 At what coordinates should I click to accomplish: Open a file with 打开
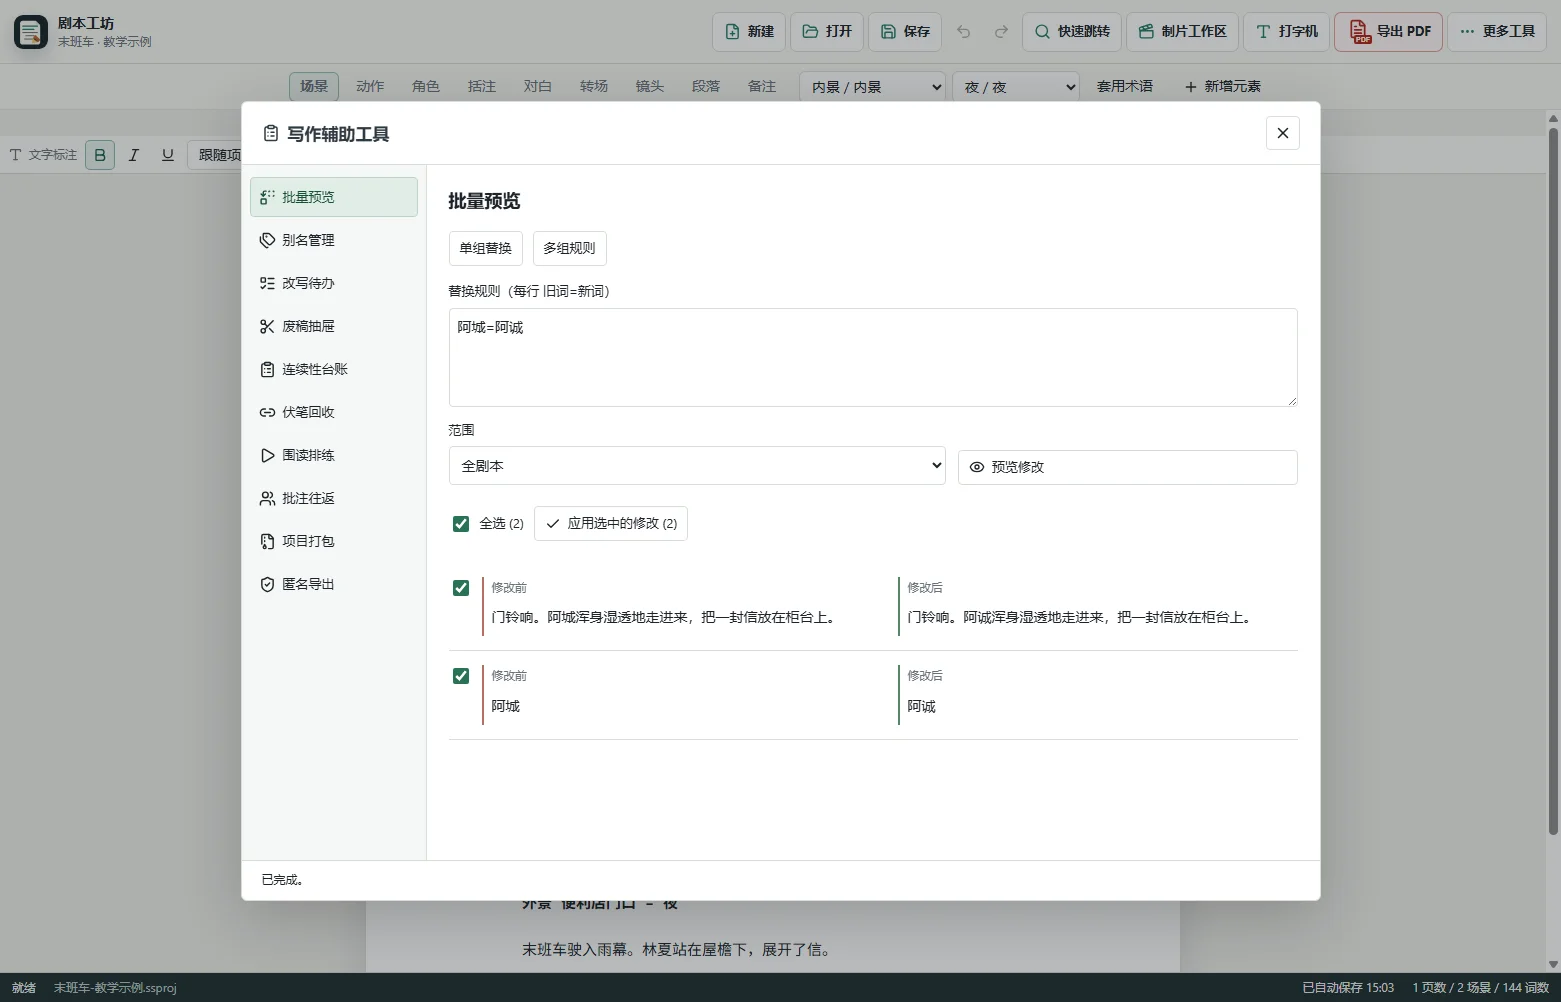(827, 31)
